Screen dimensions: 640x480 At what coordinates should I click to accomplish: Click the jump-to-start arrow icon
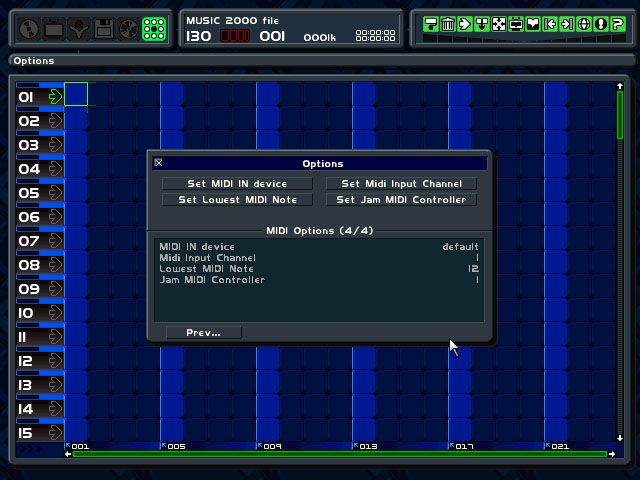550,23
